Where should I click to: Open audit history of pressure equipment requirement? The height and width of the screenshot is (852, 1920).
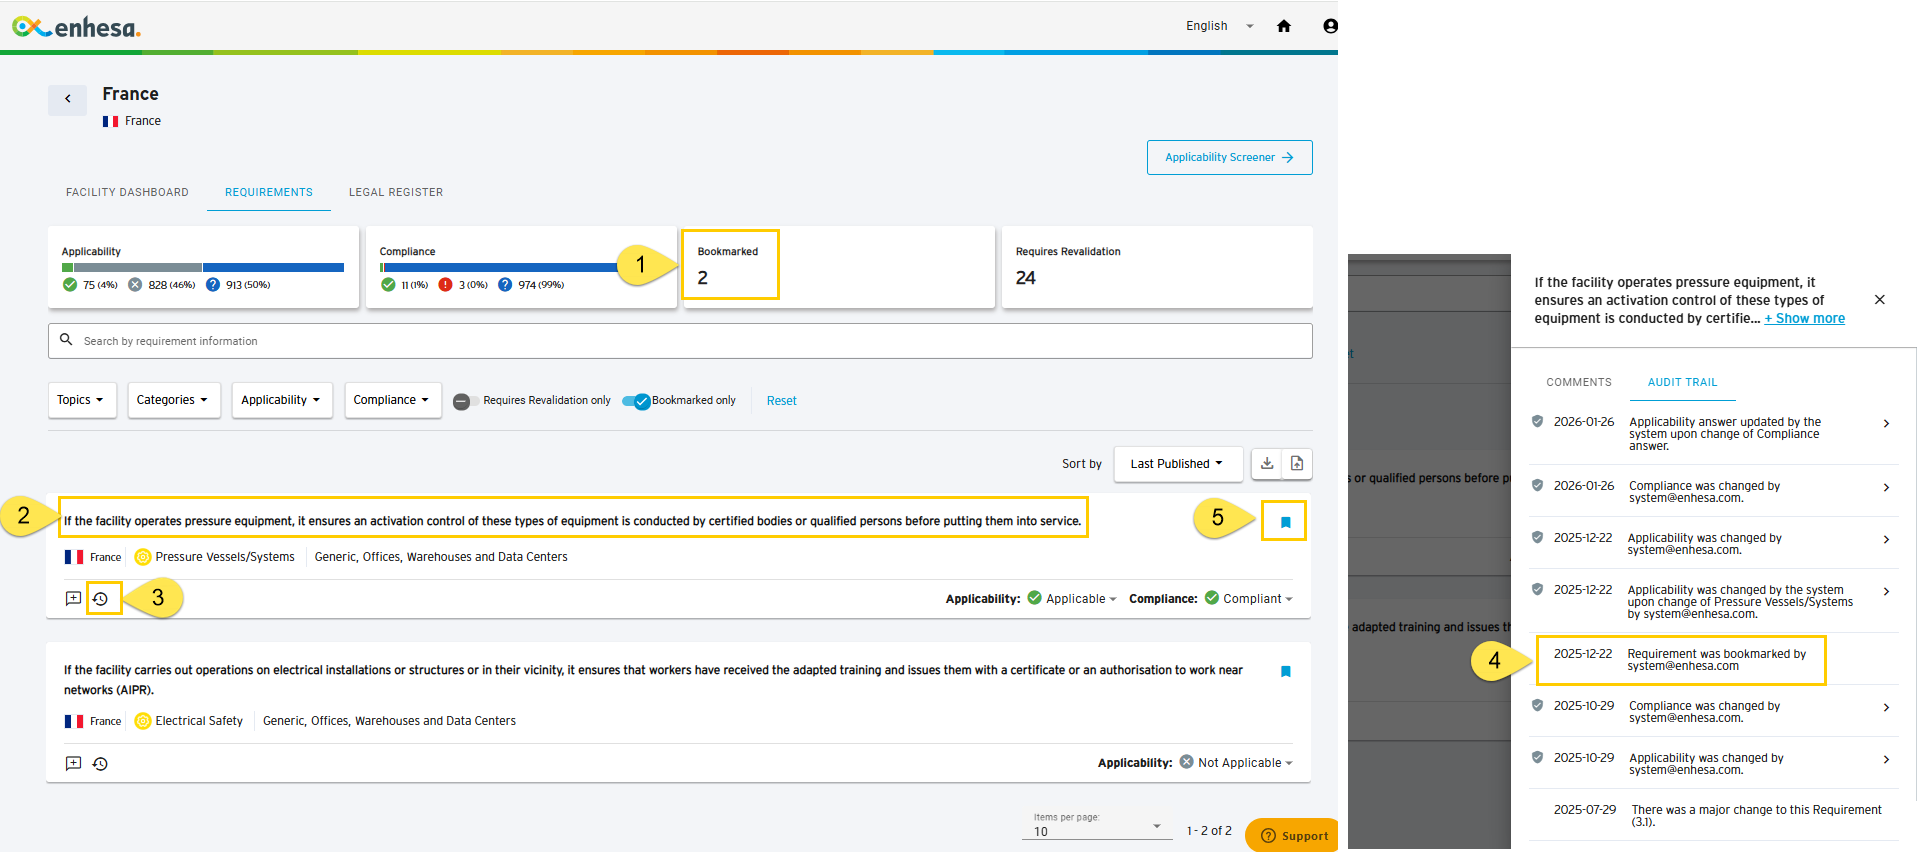pos(101,598)
